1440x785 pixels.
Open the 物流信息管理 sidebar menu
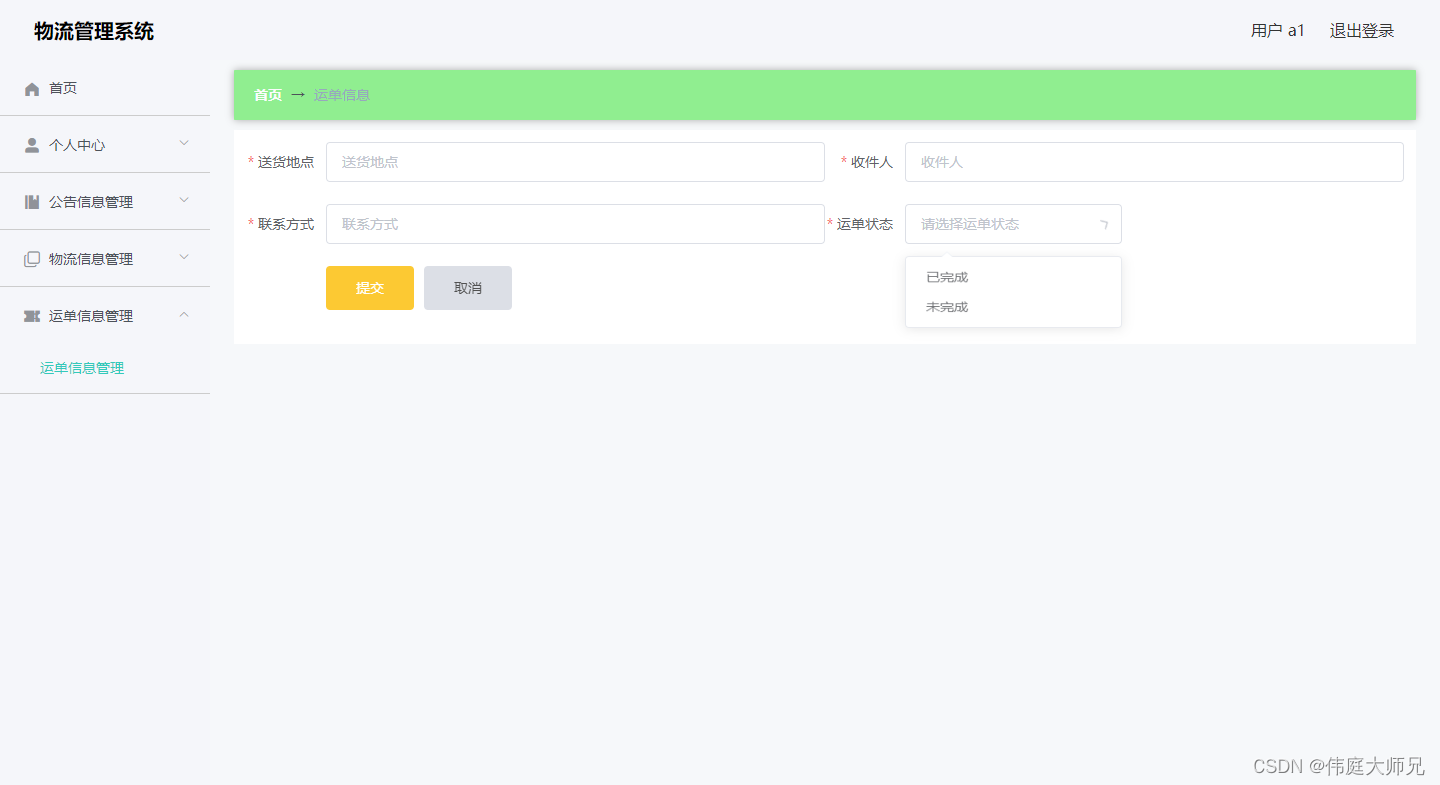pos(105,259)
